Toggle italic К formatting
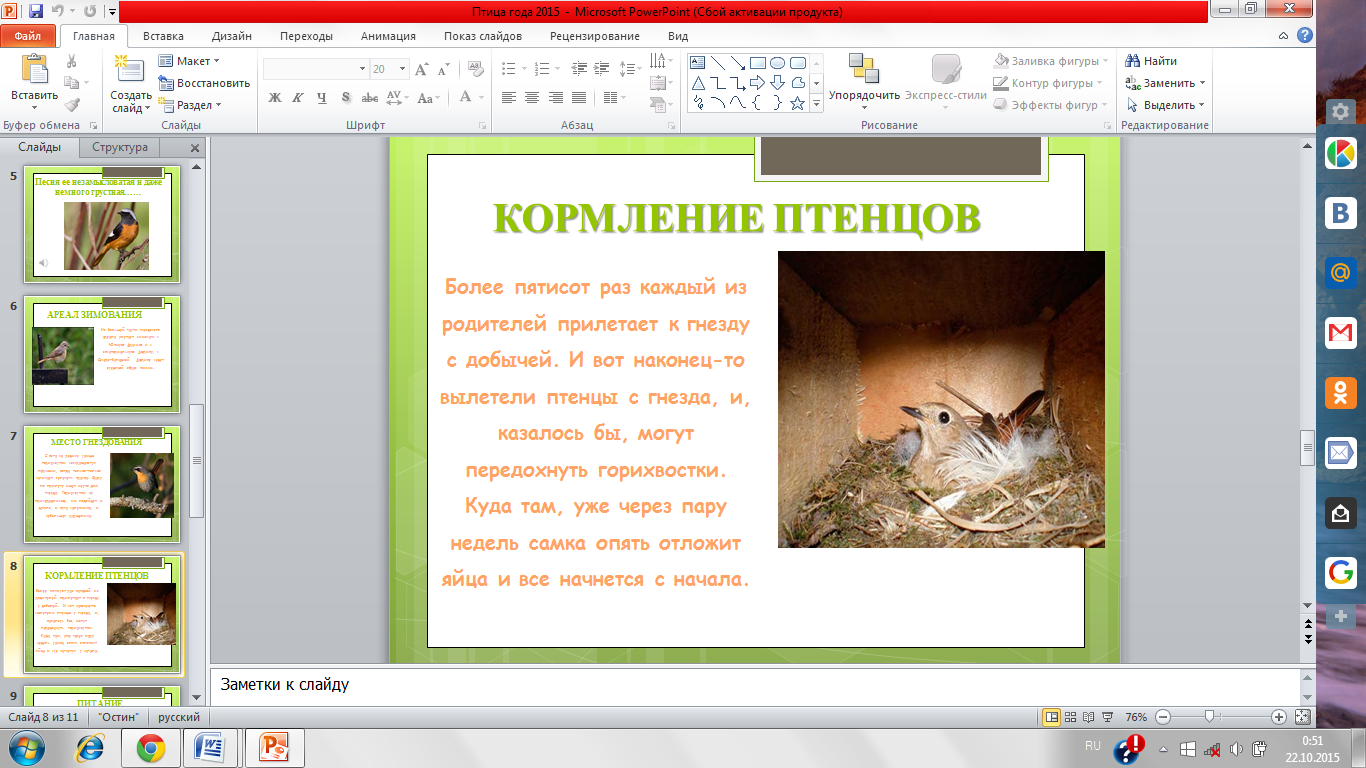Screen dimensions: 1366x768 point(298,98)
